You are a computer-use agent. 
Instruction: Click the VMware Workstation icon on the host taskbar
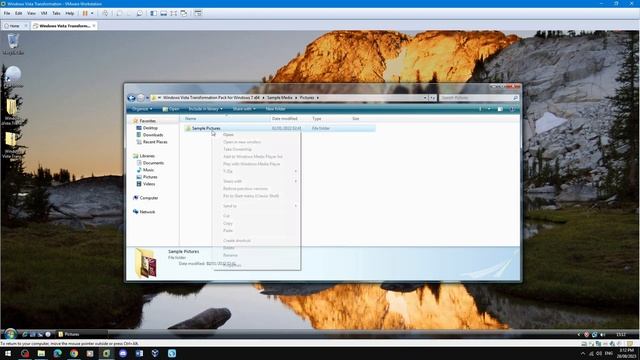pyautogui.click(x=107, y=353)
